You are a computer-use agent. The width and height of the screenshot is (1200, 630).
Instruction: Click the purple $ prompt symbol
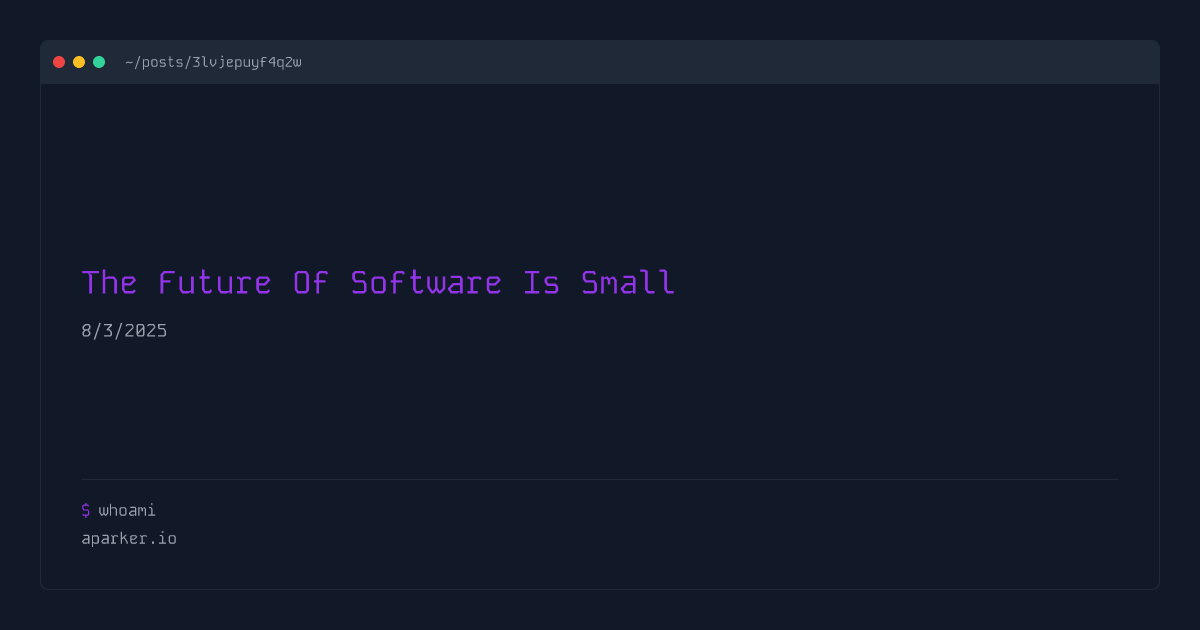click(86, 511)
